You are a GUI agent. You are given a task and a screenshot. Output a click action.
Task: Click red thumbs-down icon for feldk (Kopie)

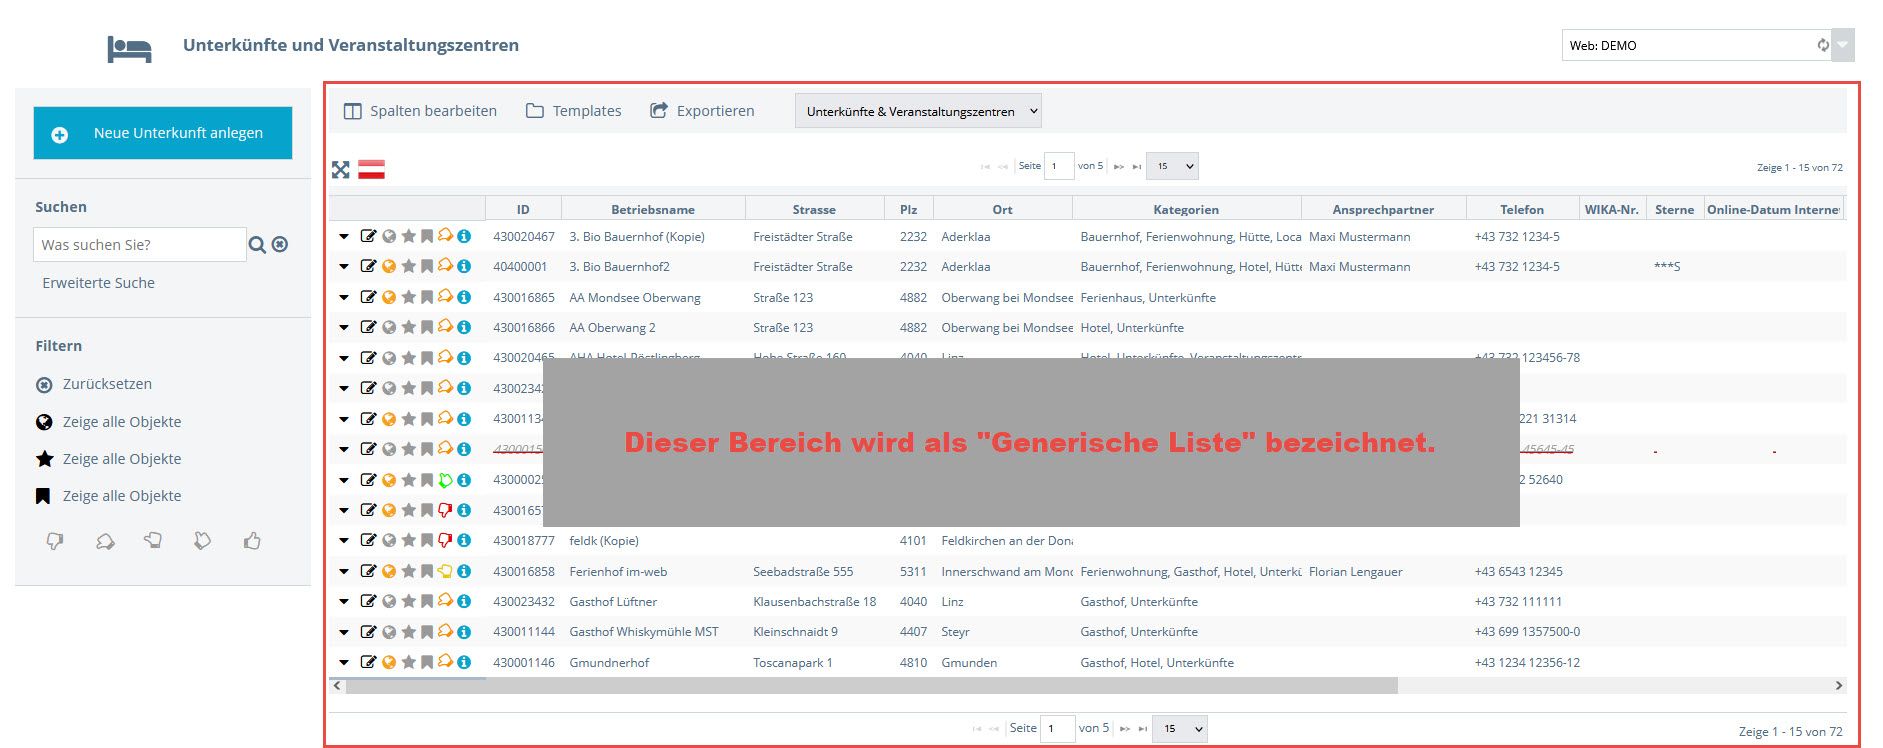(x=445, y=540)
